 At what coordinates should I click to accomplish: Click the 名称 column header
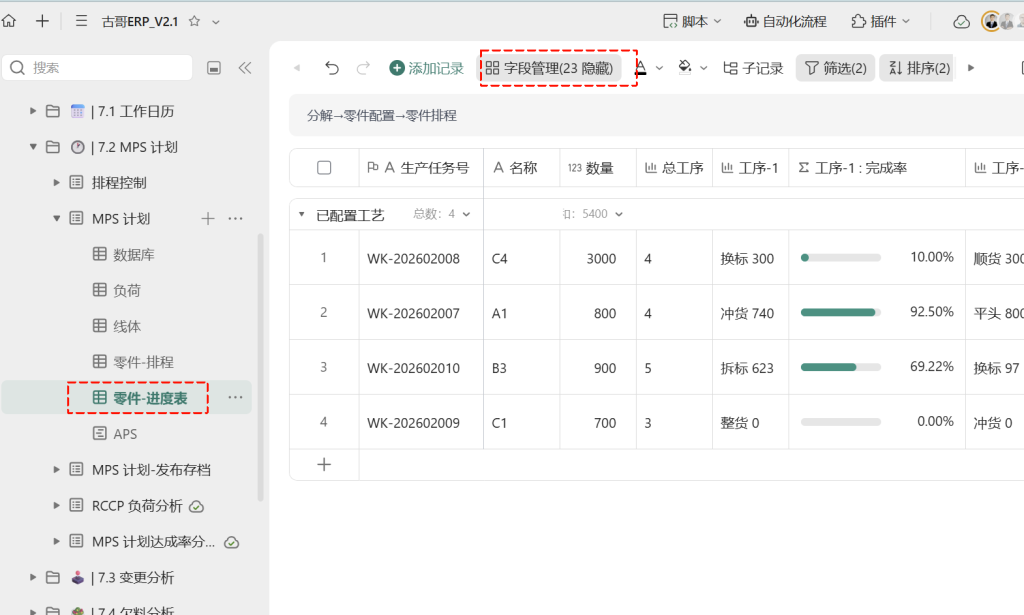tap(521, 168)
